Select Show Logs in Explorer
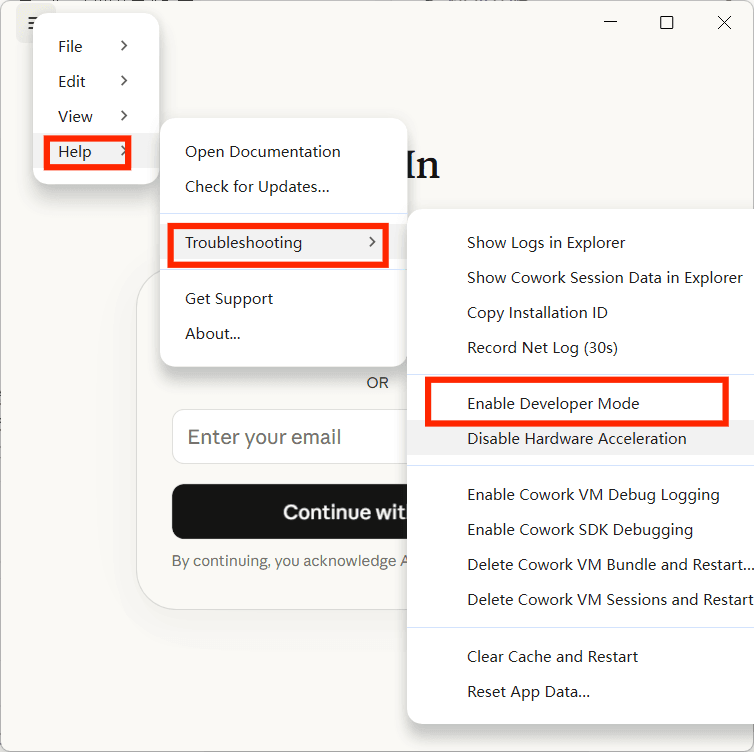 click(x=580, y=243)
